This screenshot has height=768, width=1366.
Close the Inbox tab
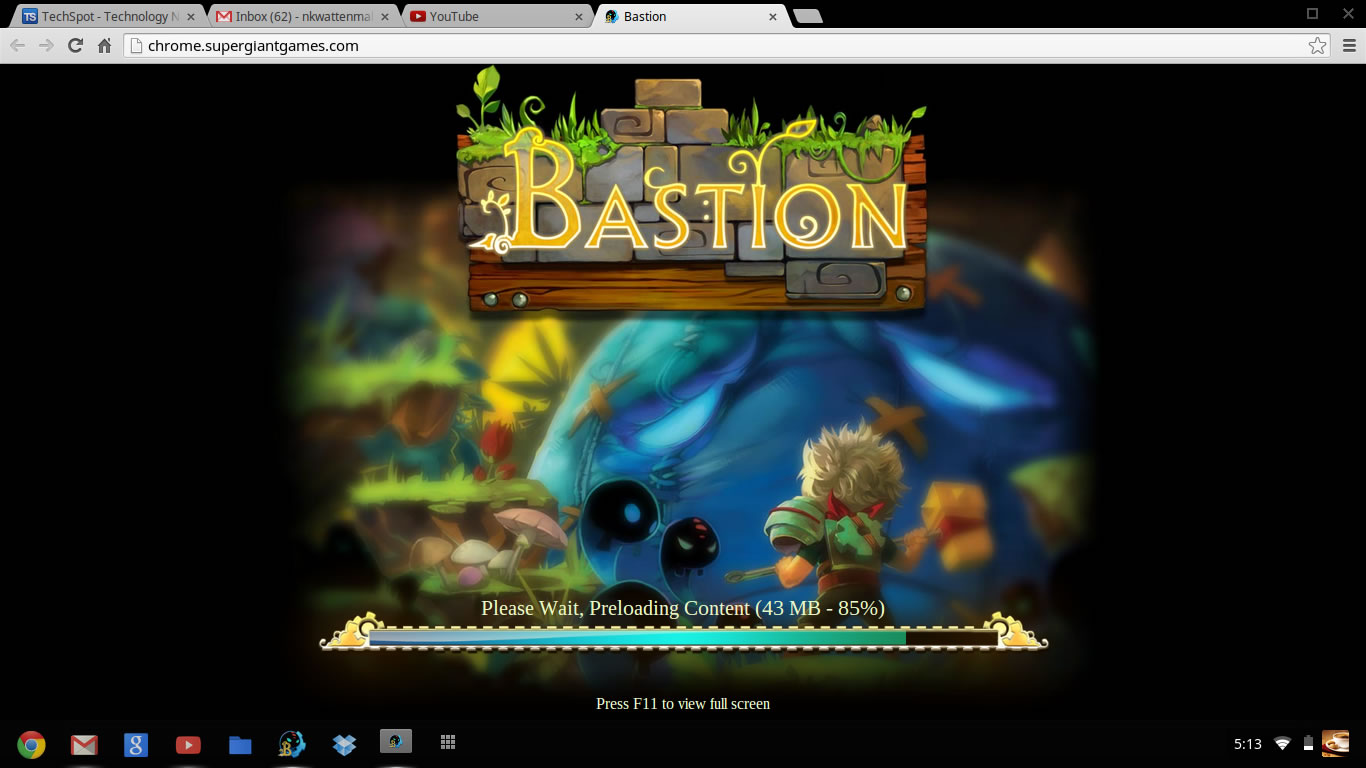[385, 17]
